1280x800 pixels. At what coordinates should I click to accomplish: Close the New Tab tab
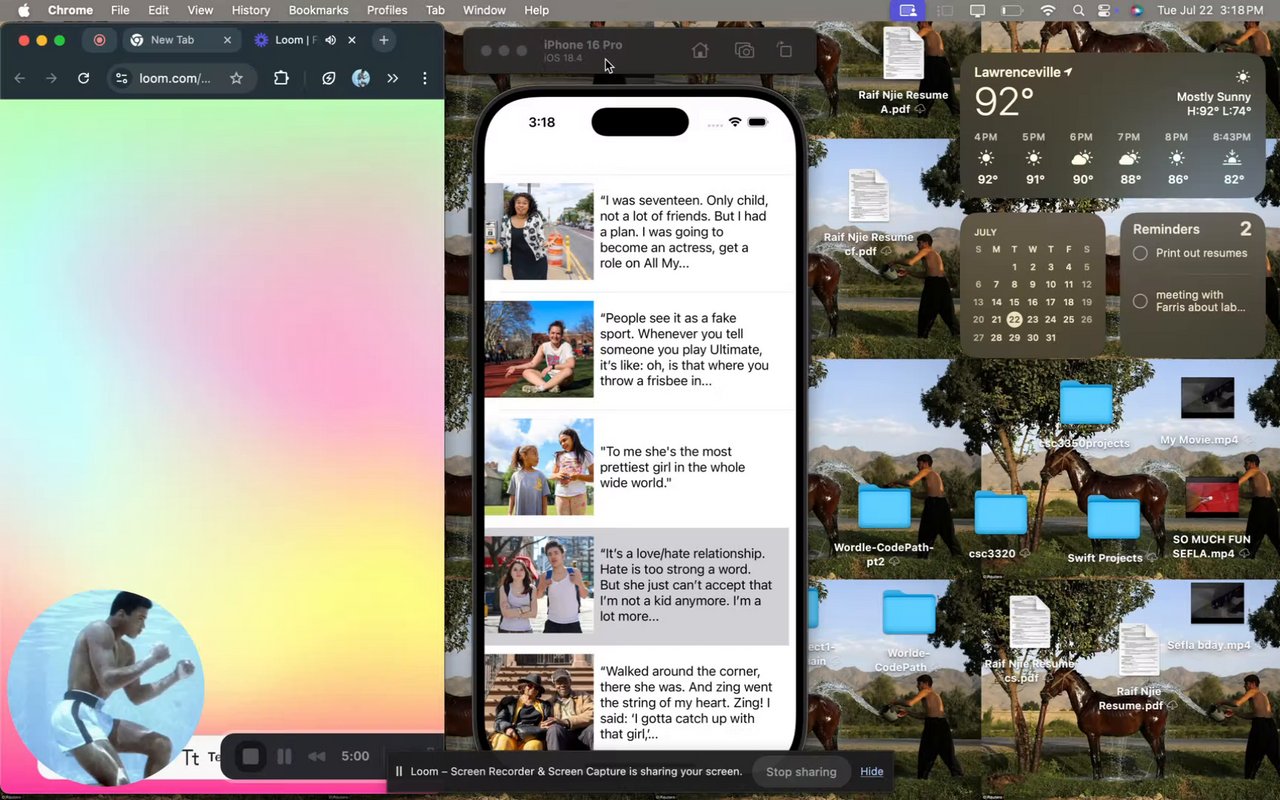click(x=227, y=40)
